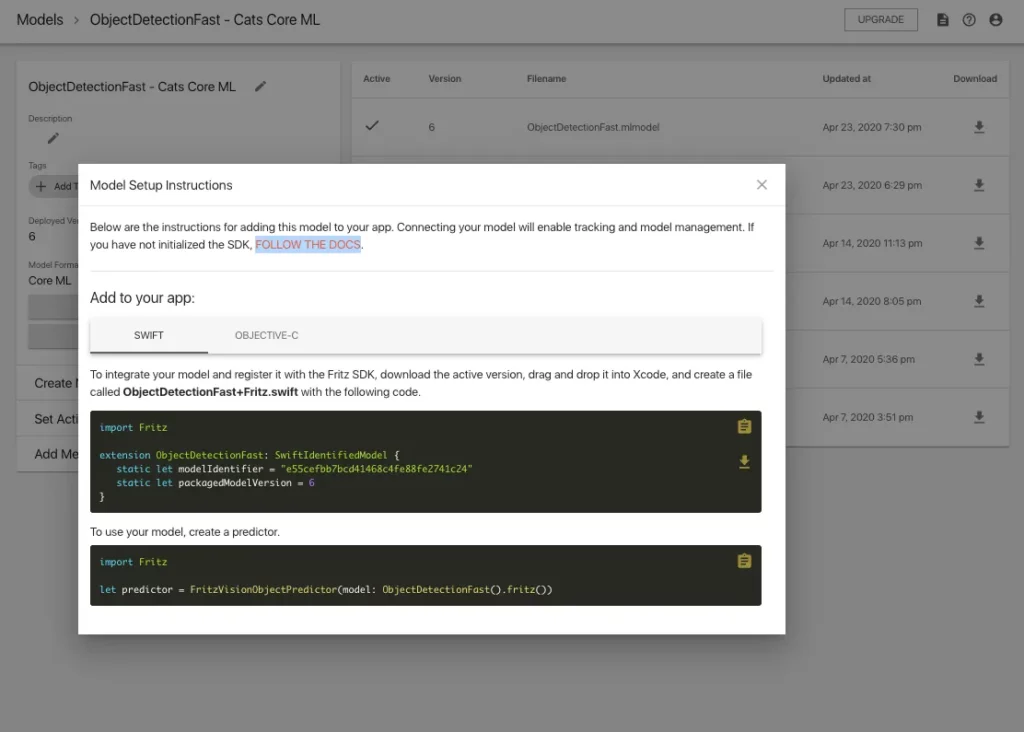The image size is (1024, 732).
Task: Click the UPGRADE button
Action: [x=880, y=20]
